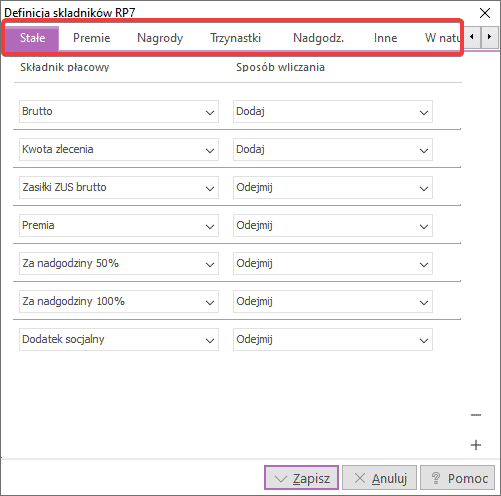Open help with the Pomoc button
Image resolution: width=501 pixels, height=496 pixels.
pos(457,478)
